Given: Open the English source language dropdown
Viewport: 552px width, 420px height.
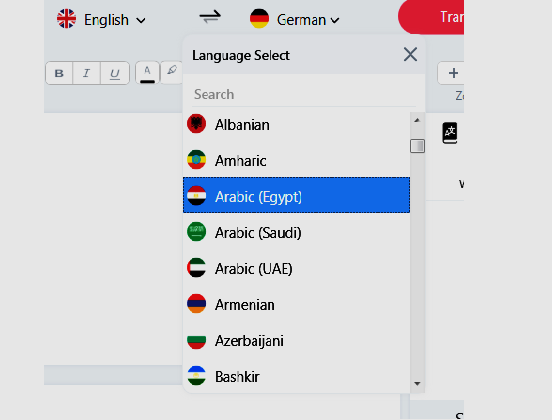Looking at the screenshot, I should [101, 19].
